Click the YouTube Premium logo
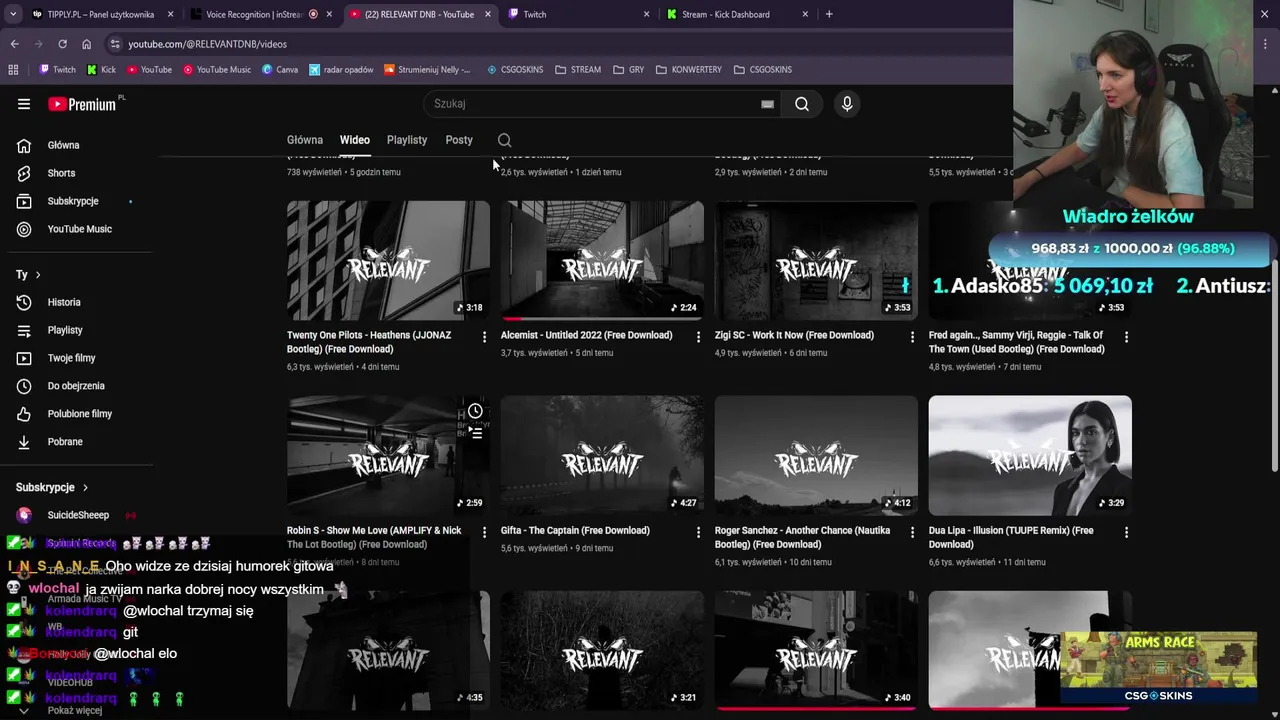 [x=82, y=104]
